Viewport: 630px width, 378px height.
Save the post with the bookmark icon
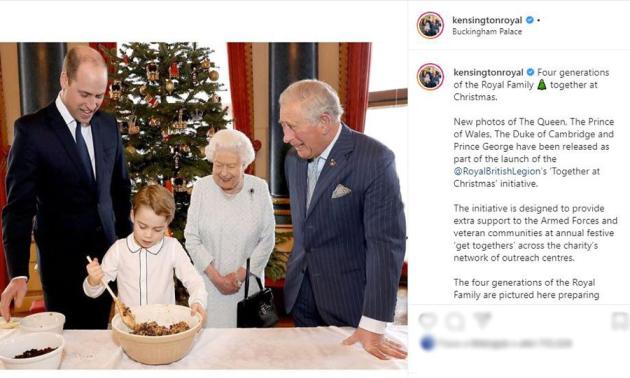(620, 321)
